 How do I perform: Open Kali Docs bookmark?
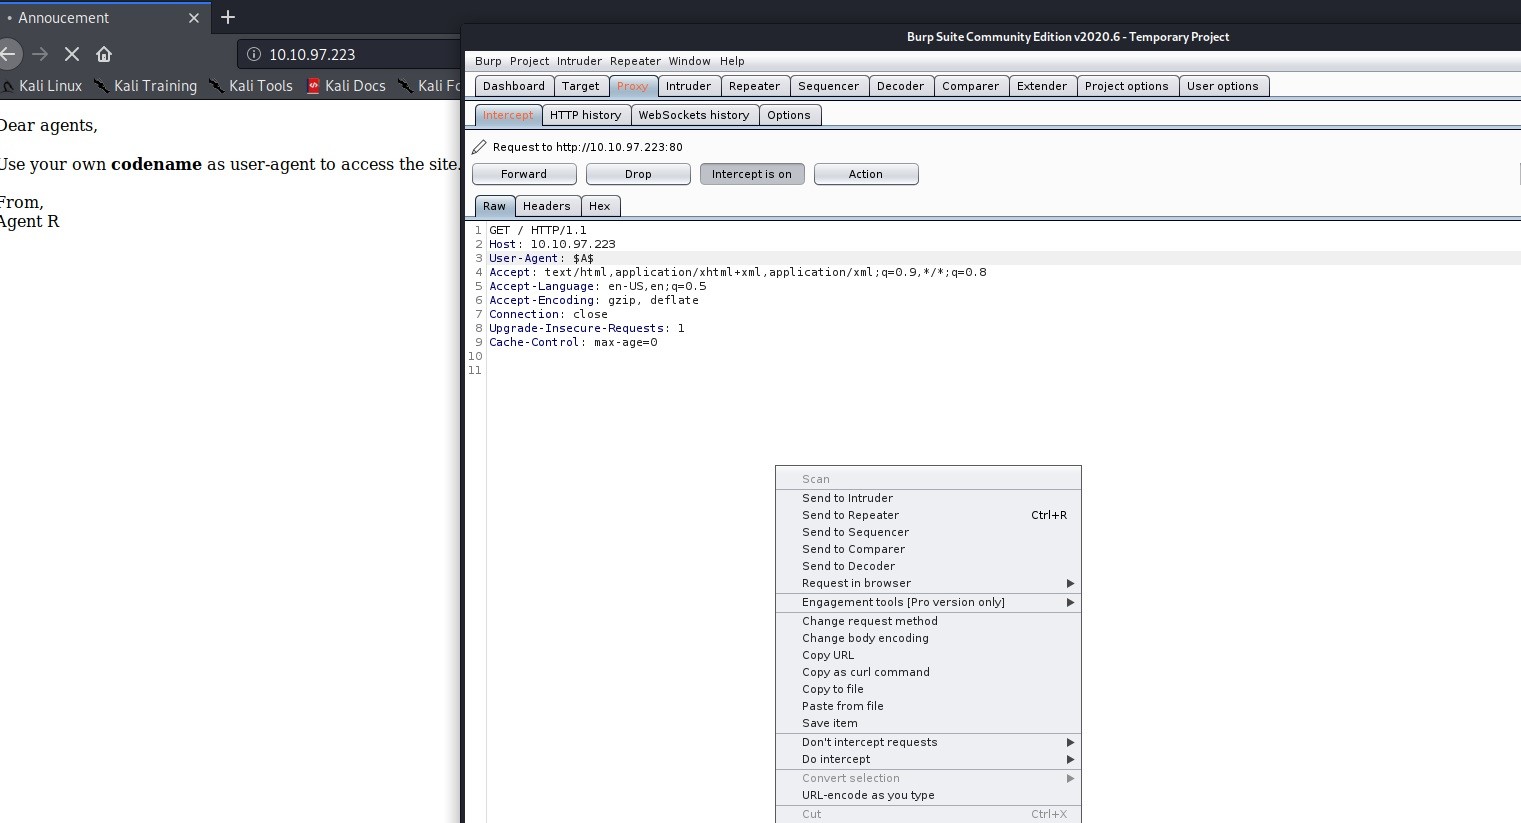pyautogui.click(x=346, y=86)
